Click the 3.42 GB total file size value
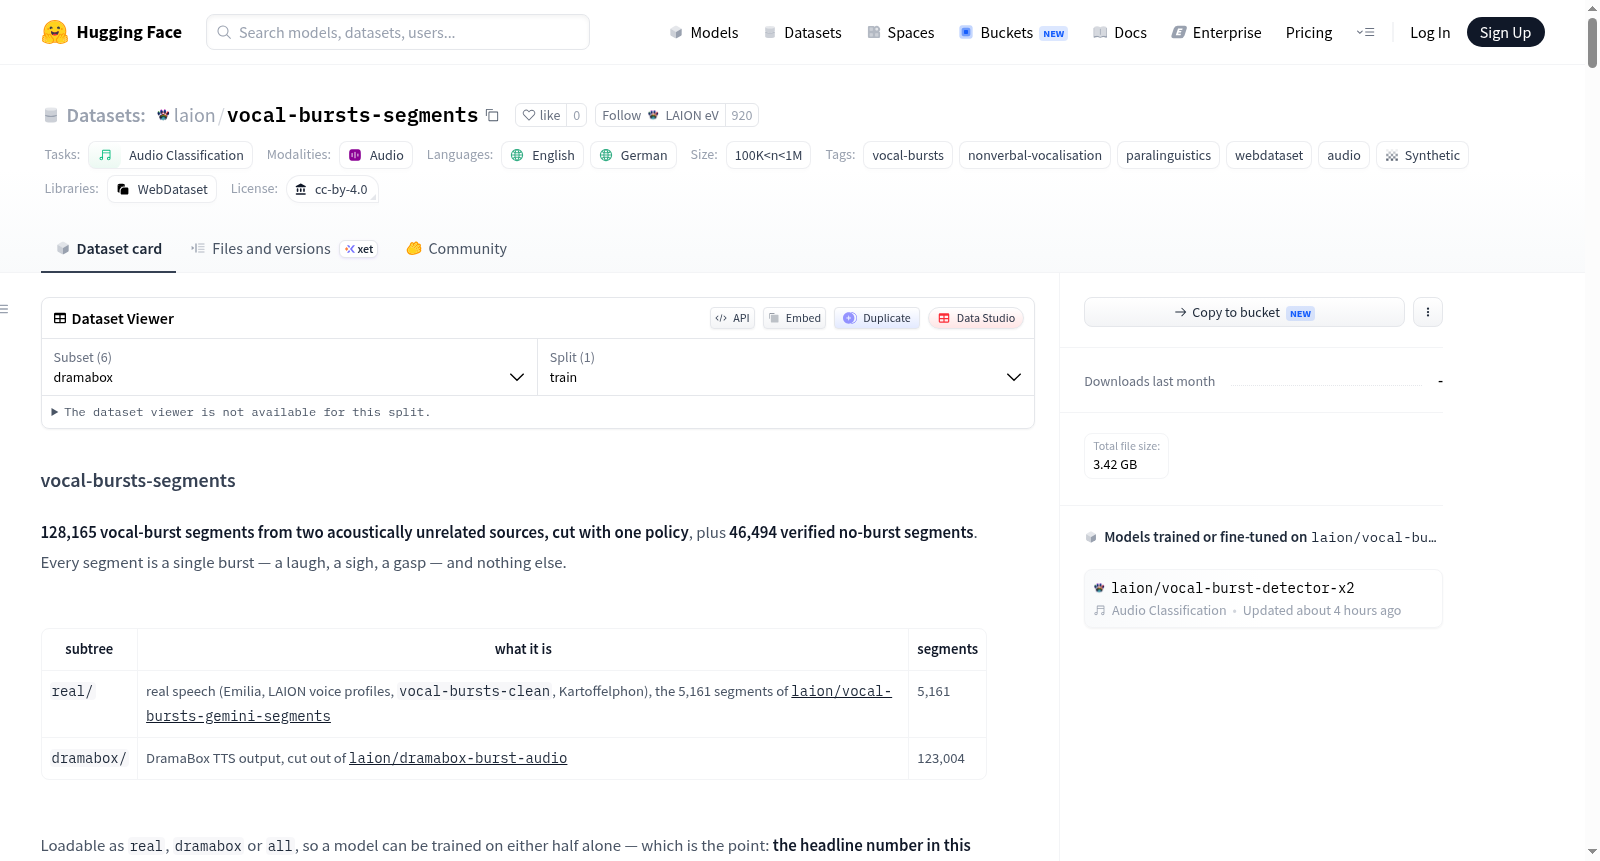The width and height of the screenshot is (1600, 861). click(1115, 464)
